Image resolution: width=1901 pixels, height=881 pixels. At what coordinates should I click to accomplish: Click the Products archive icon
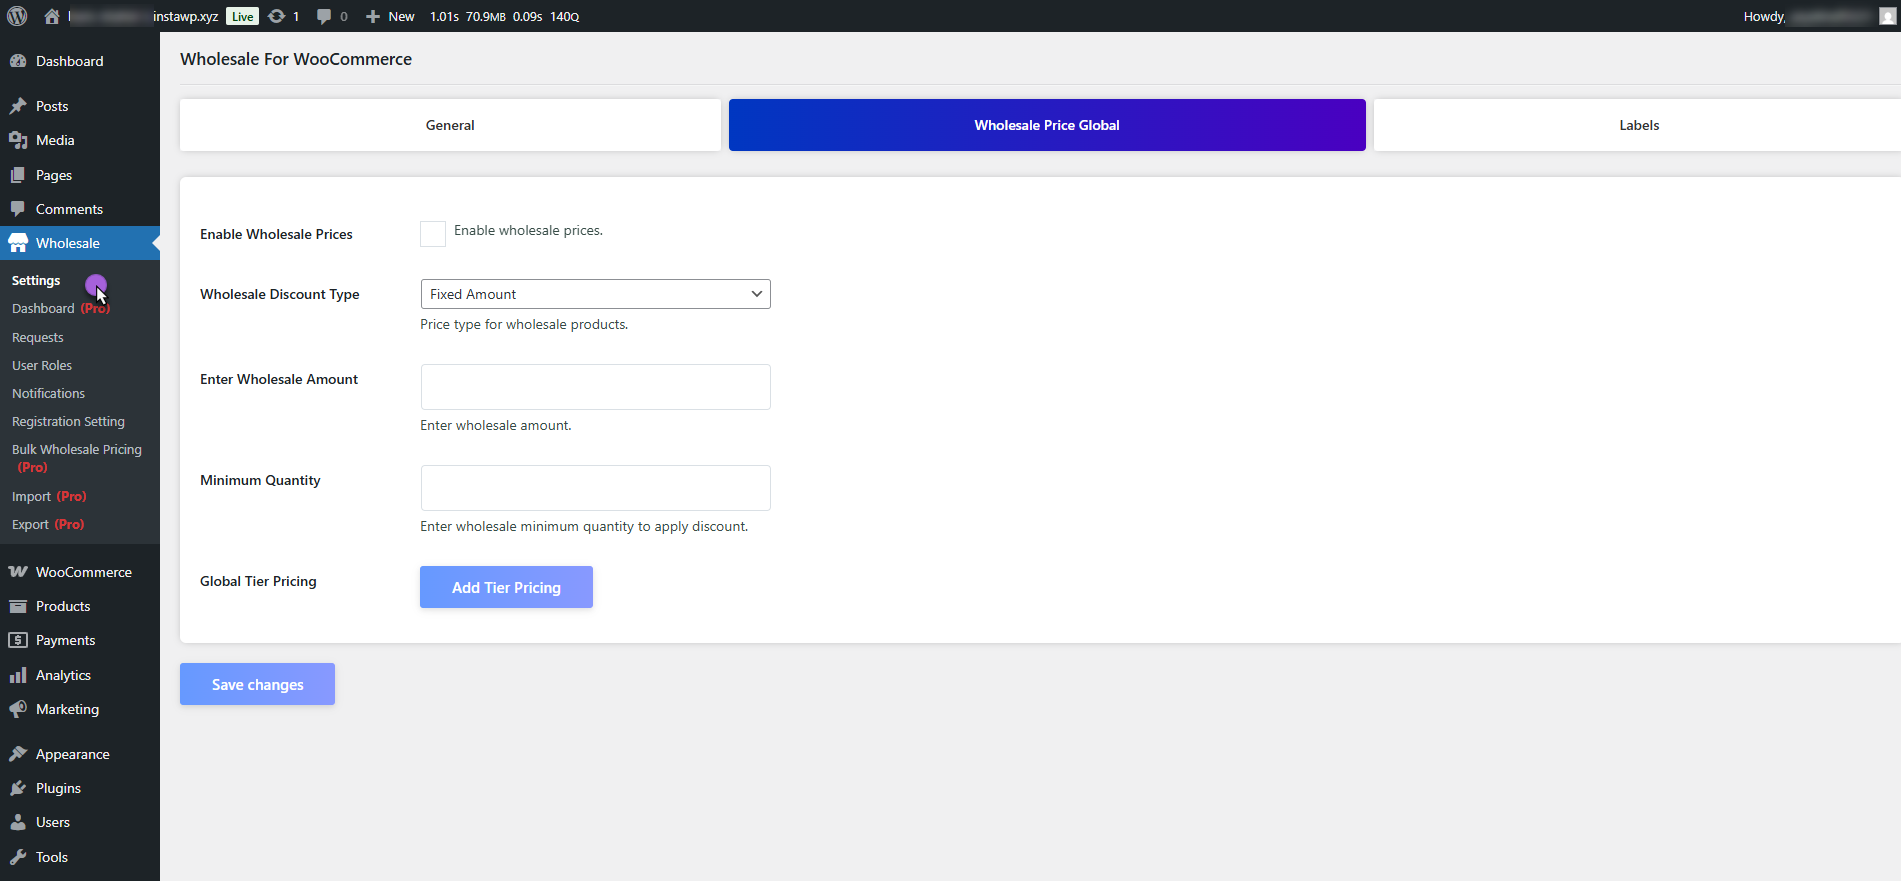[x=18, y=606]
